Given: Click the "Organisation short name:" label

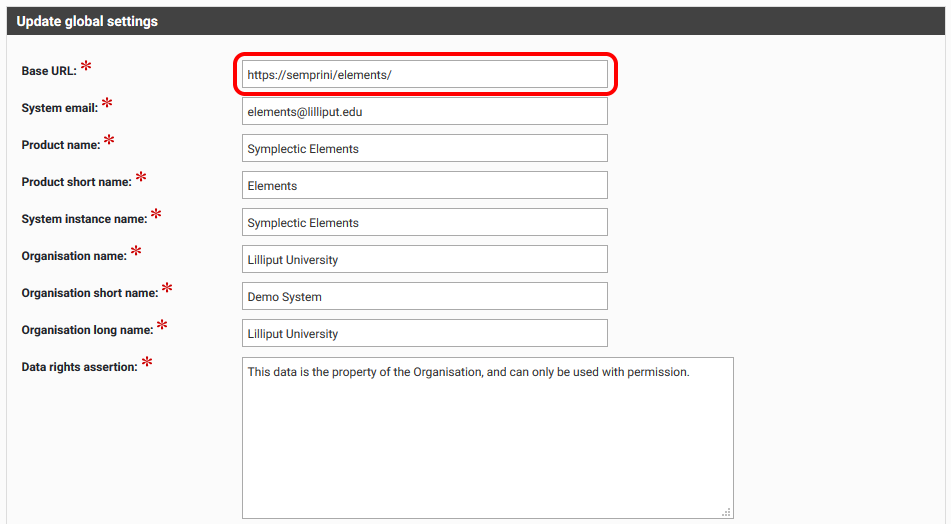Looking at the screenshot, I should click(x=90, y=293).
